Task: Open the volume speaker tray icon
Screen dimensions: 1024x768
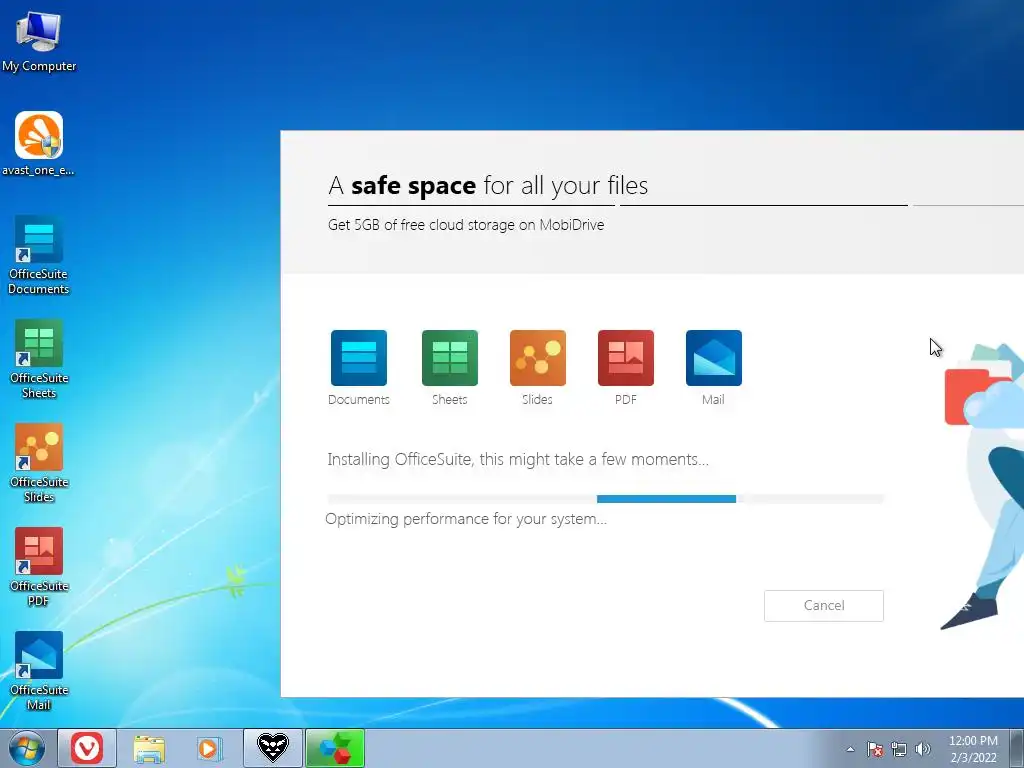Action: click(922, 749)
